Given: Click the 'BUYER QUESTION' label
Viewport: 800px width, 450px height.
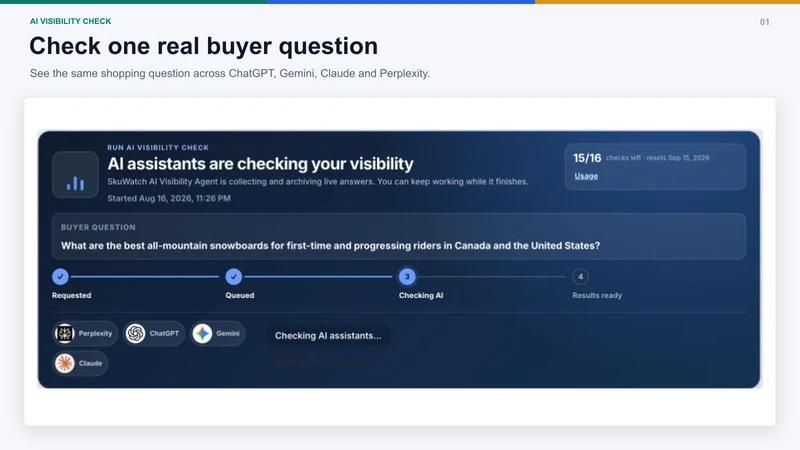Looking at the screenshot, I should point(98,228).
